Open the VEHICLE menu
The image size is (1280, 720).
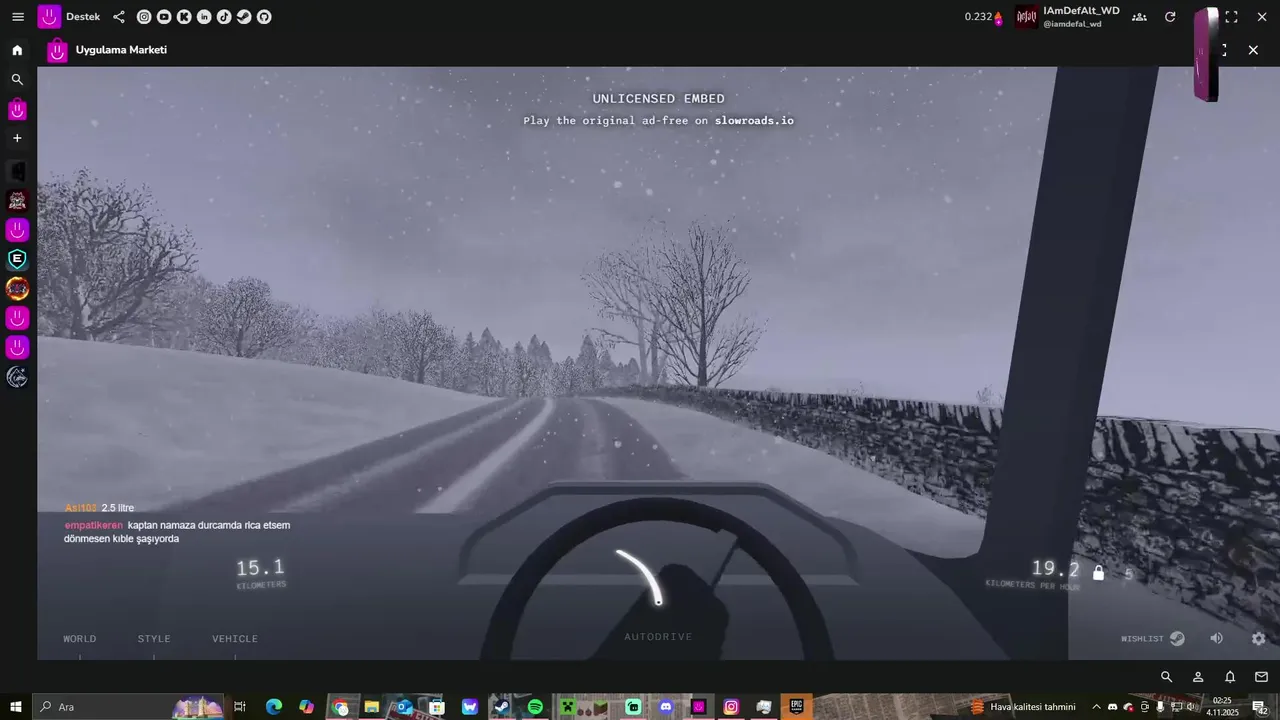[235, 639]
